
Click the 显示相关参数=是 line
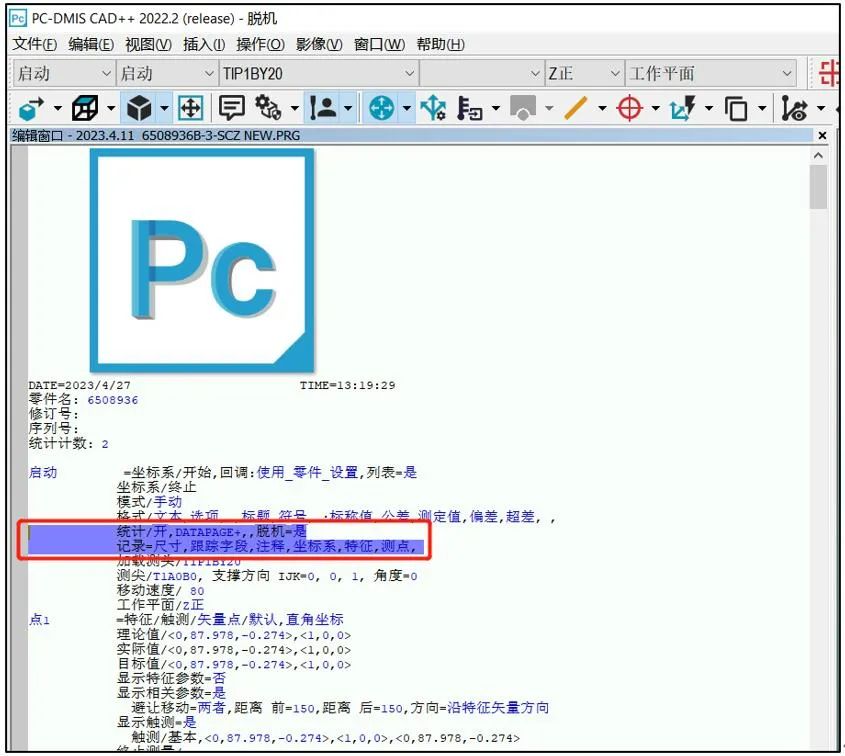click(x=171, y=693)
